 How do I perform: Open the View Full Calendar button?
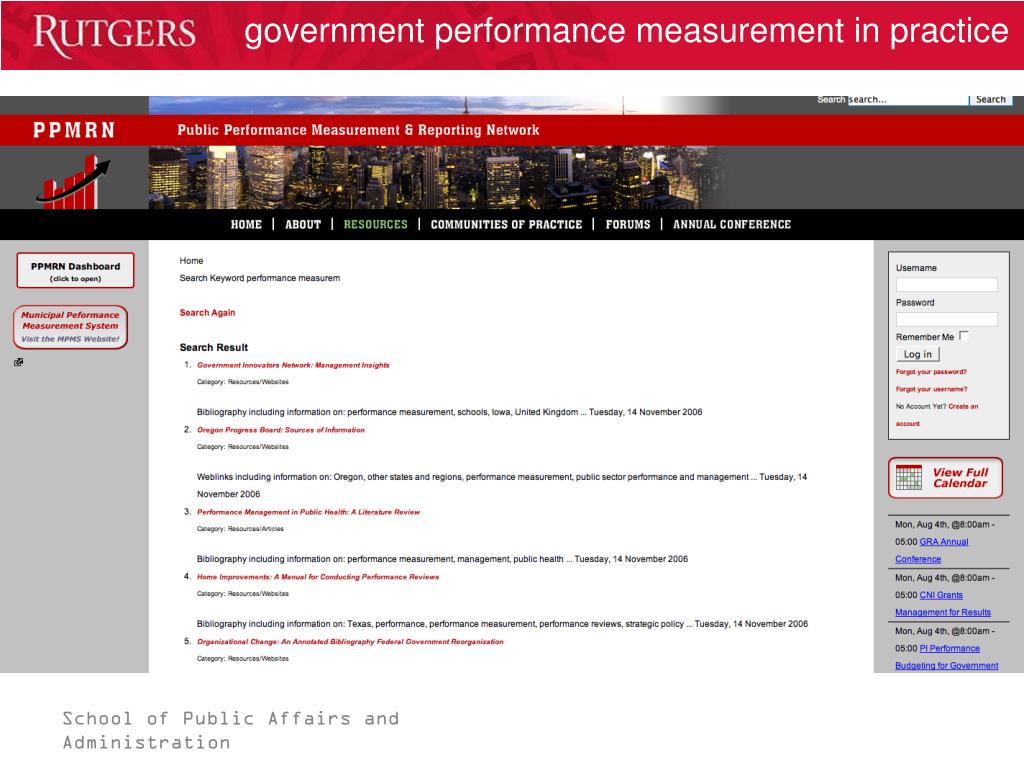(x=945, y=478)
